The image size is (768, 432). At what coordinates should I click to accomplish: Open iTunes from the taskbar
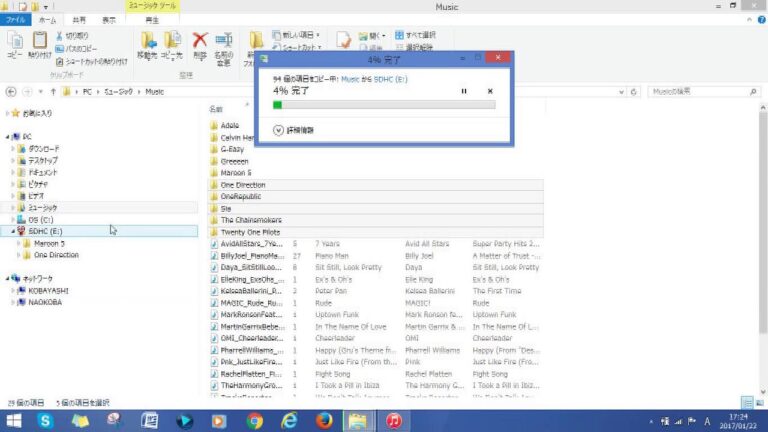[393, 421]
